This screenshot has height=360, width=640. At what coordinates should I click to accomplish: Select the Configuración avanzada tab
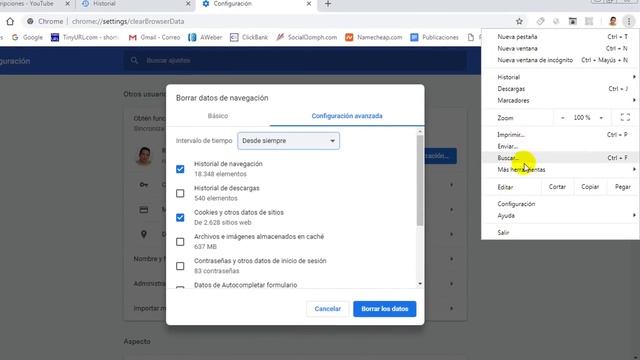point(347,116)
